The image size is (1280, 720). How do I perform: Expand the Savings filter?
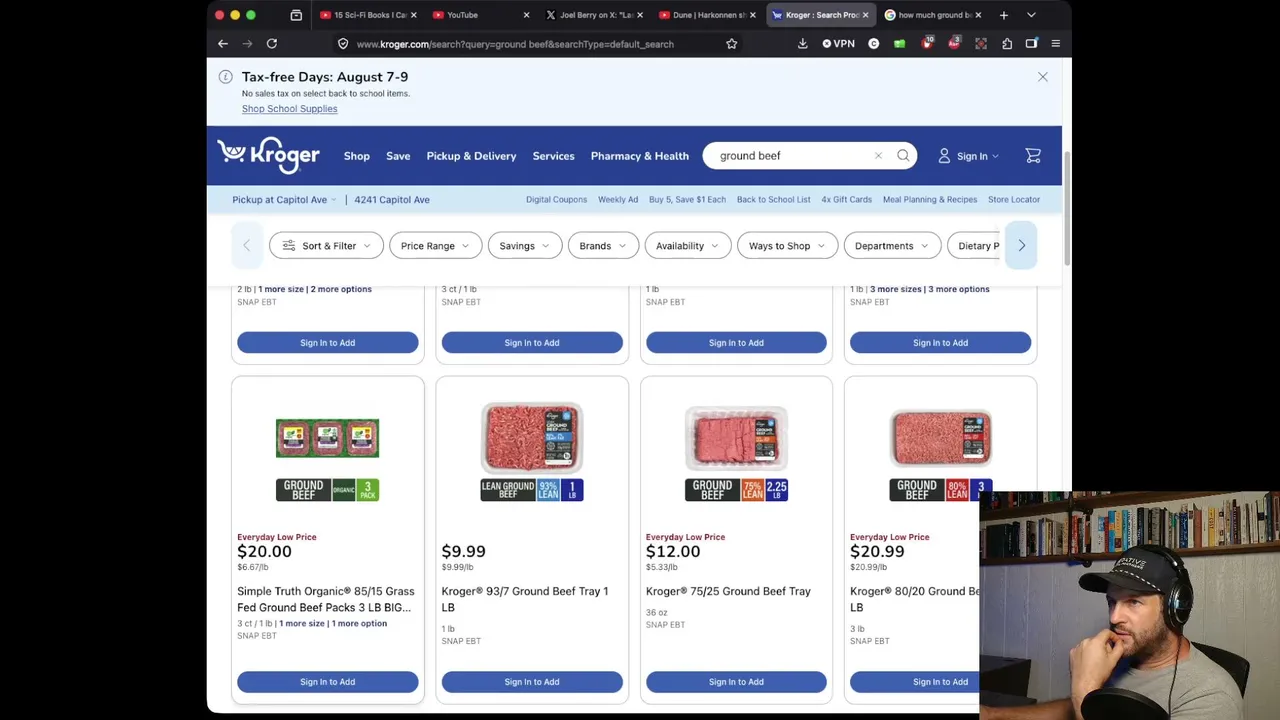point(524,246)
